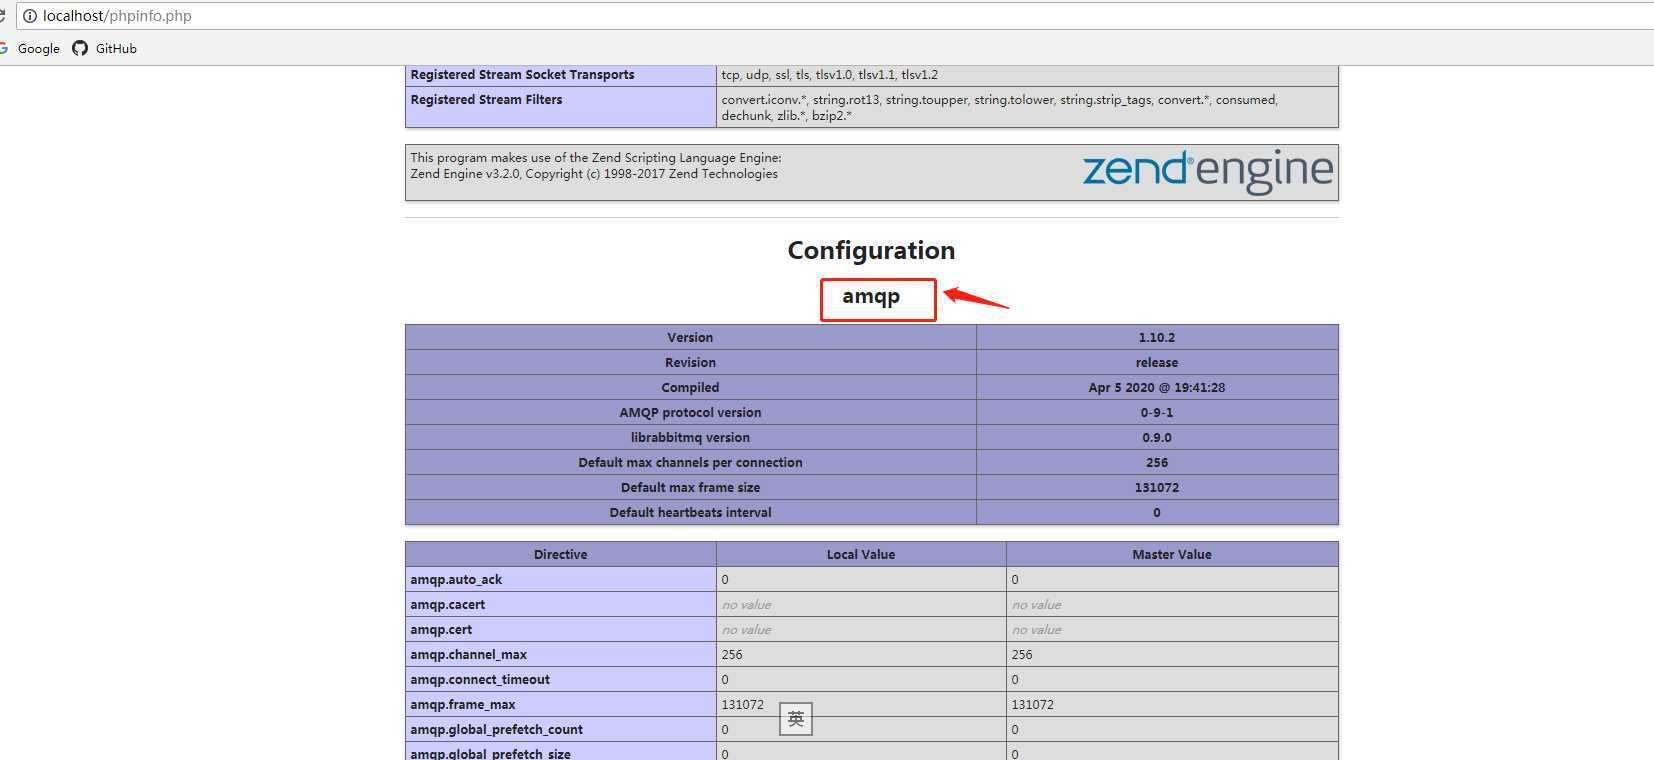
Task: Click the amqp.cert directive
Action: point(441,629)
